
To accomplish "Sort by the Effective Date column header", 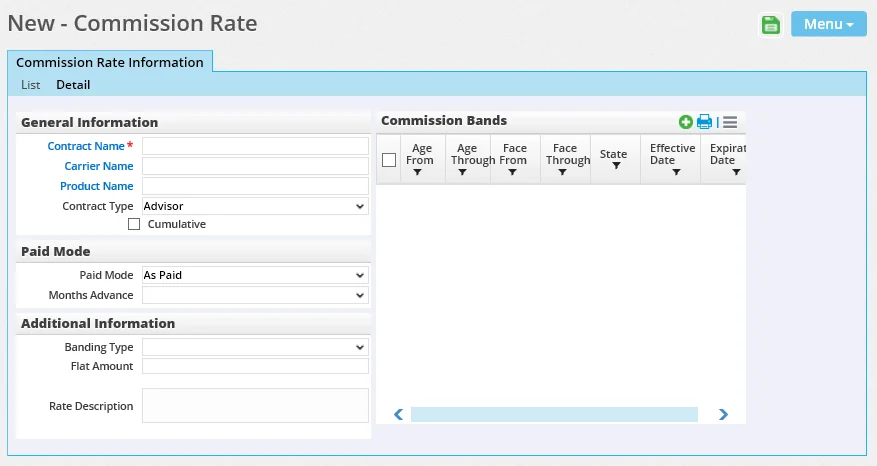I will coord(672,154).
